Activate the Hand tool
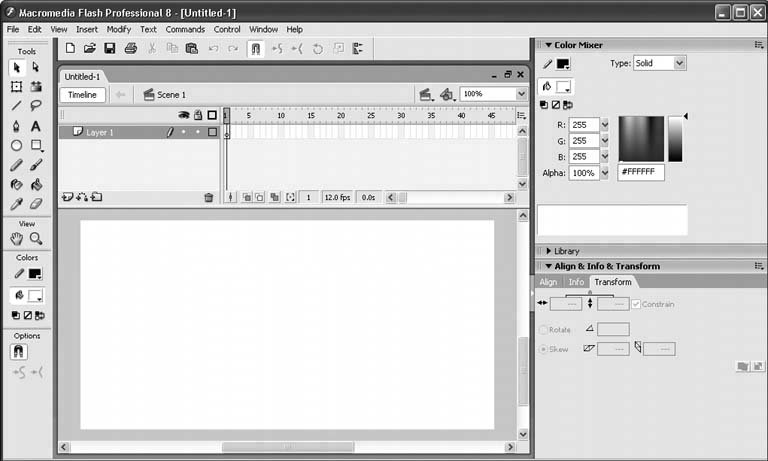This screenshot has height=461, width=768. 16,239
